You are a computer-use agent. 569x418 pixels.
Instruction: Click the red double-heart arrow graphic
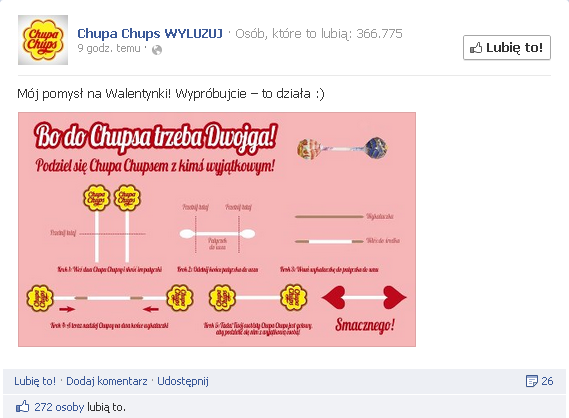[x=364, y=298]
